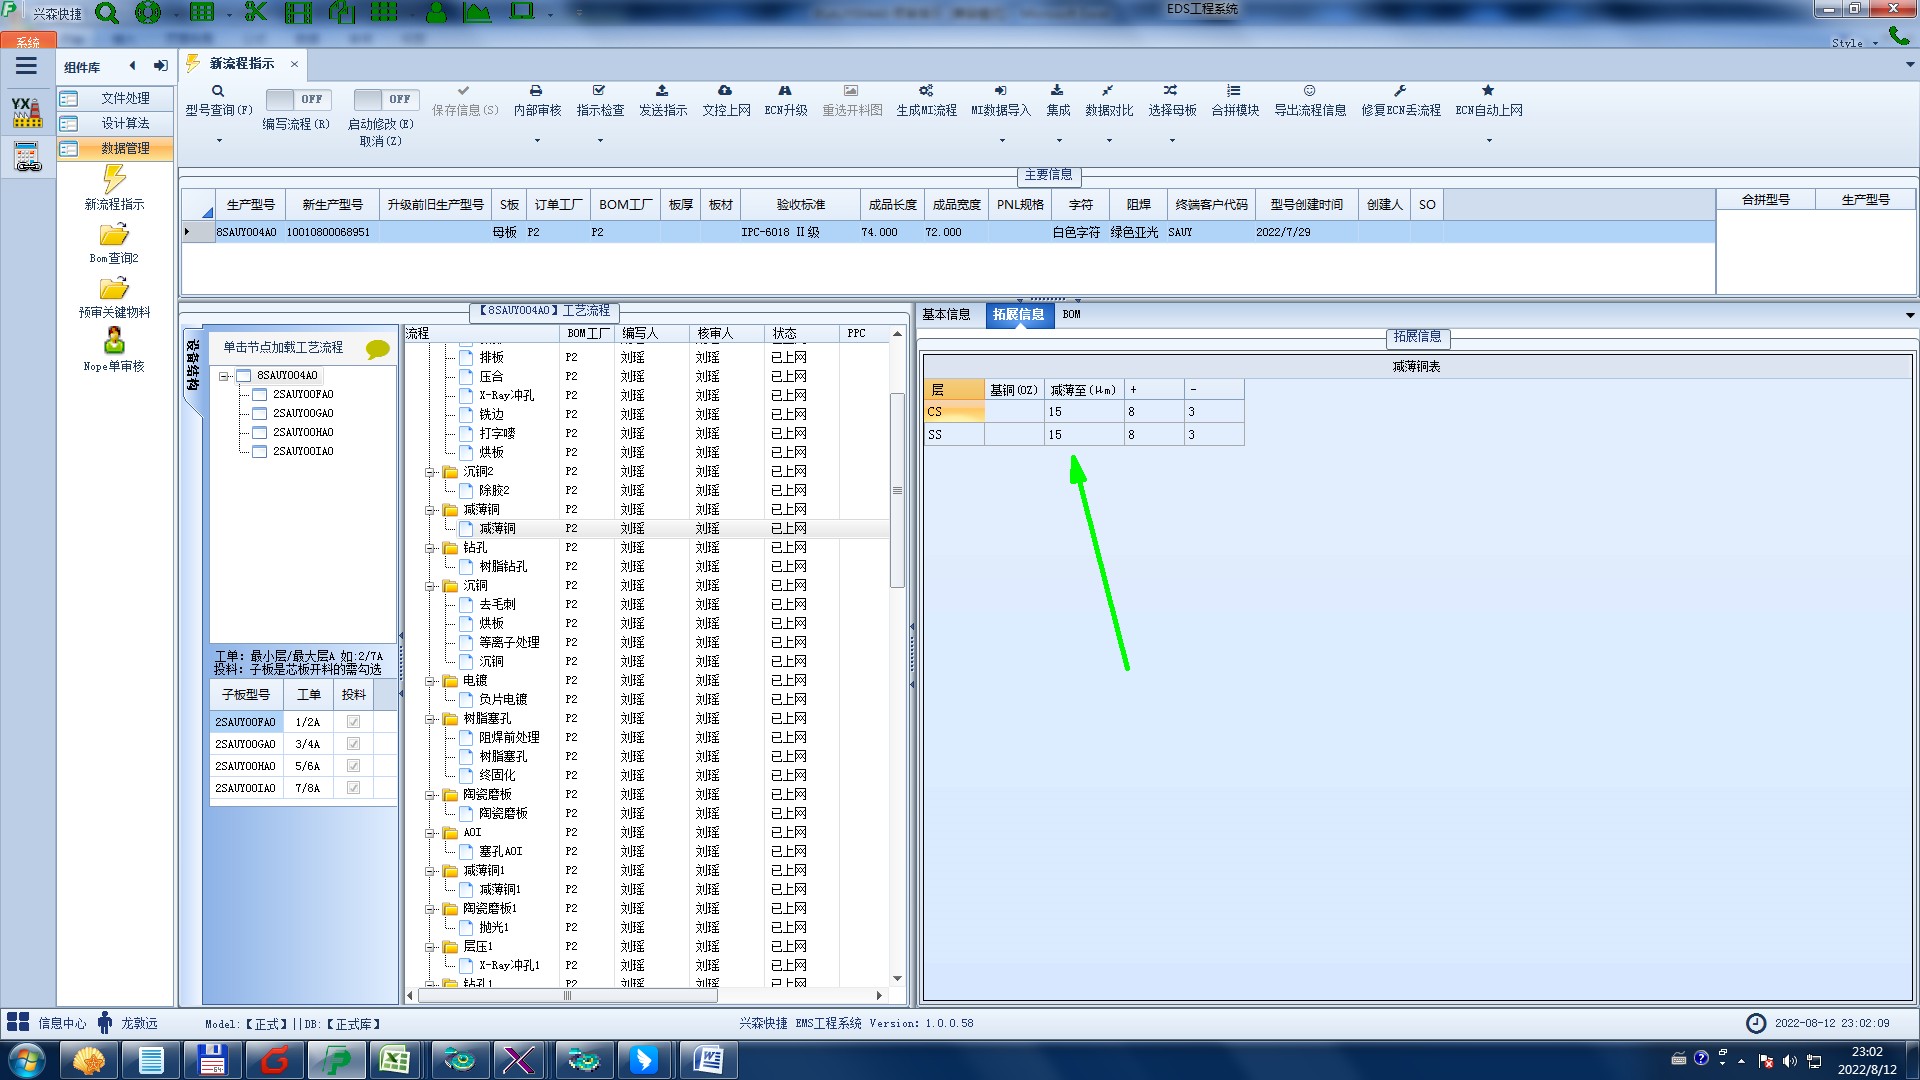Image resolution: width=1920 pixels, height=1080 pixels.
Task: Collapse the 树脂塞孔 process folder
Action: 430,719
